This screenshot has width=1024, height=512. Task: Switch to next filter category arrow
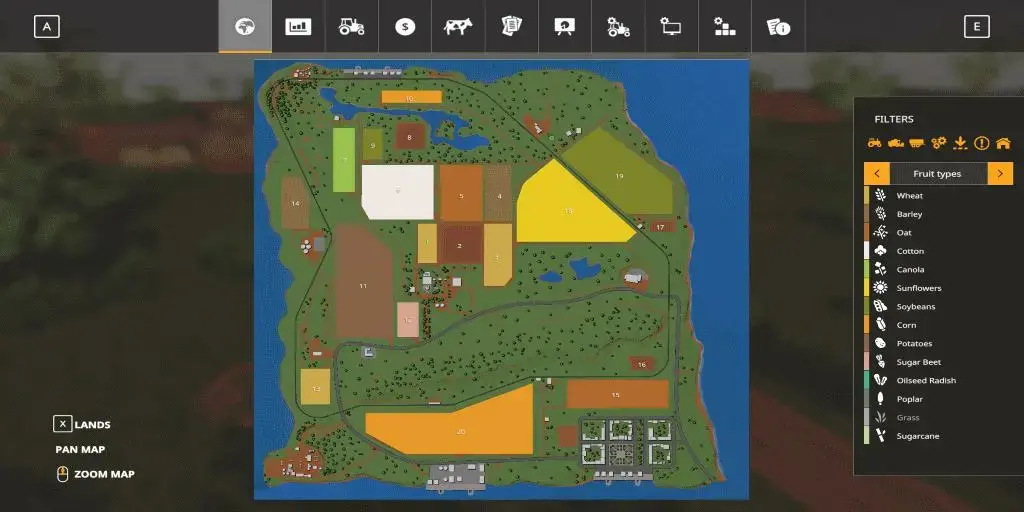coord(1000,174)
